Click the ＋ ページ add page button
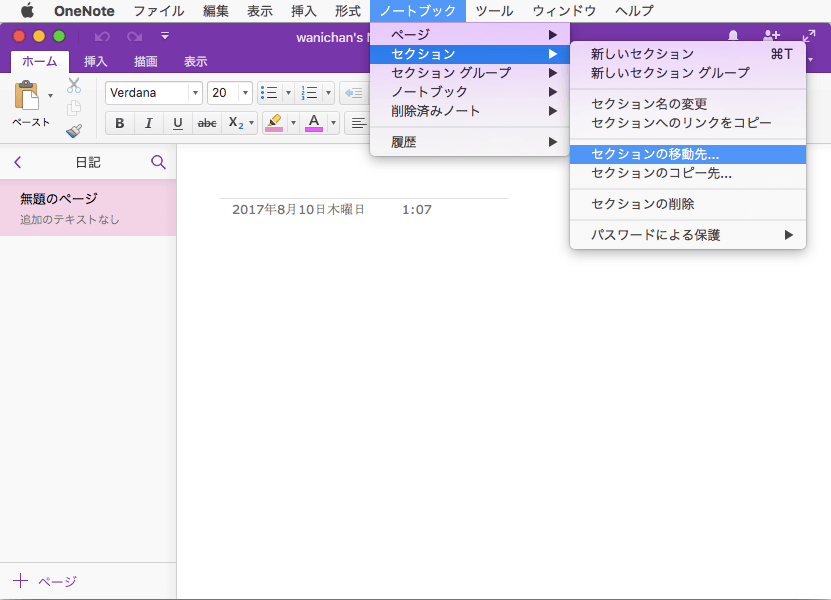 (x=45, y=581)
